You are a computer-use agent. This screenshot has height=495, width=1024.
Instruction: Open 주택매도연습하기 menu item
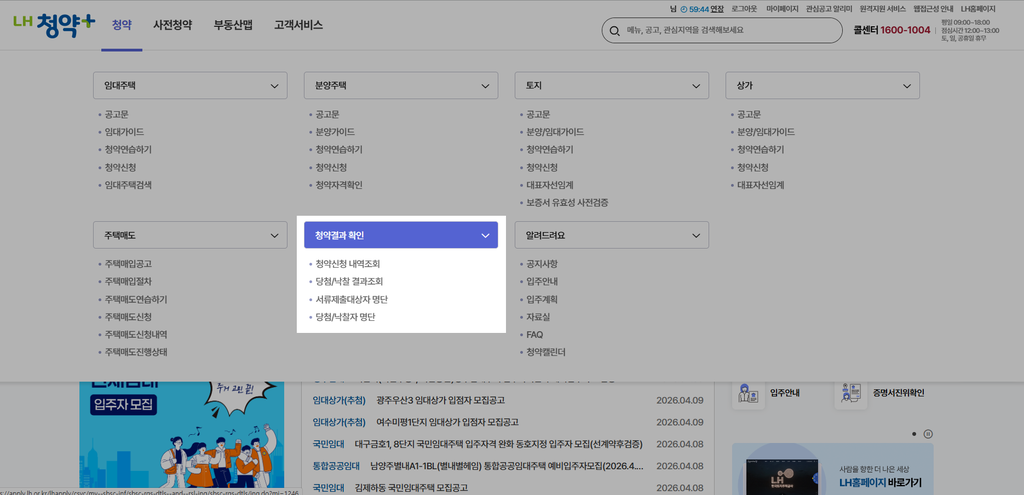click(136, 300)
